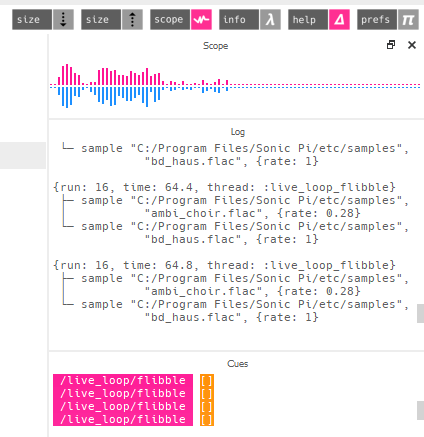Click the Log panel title

click(x=238, y=132)
